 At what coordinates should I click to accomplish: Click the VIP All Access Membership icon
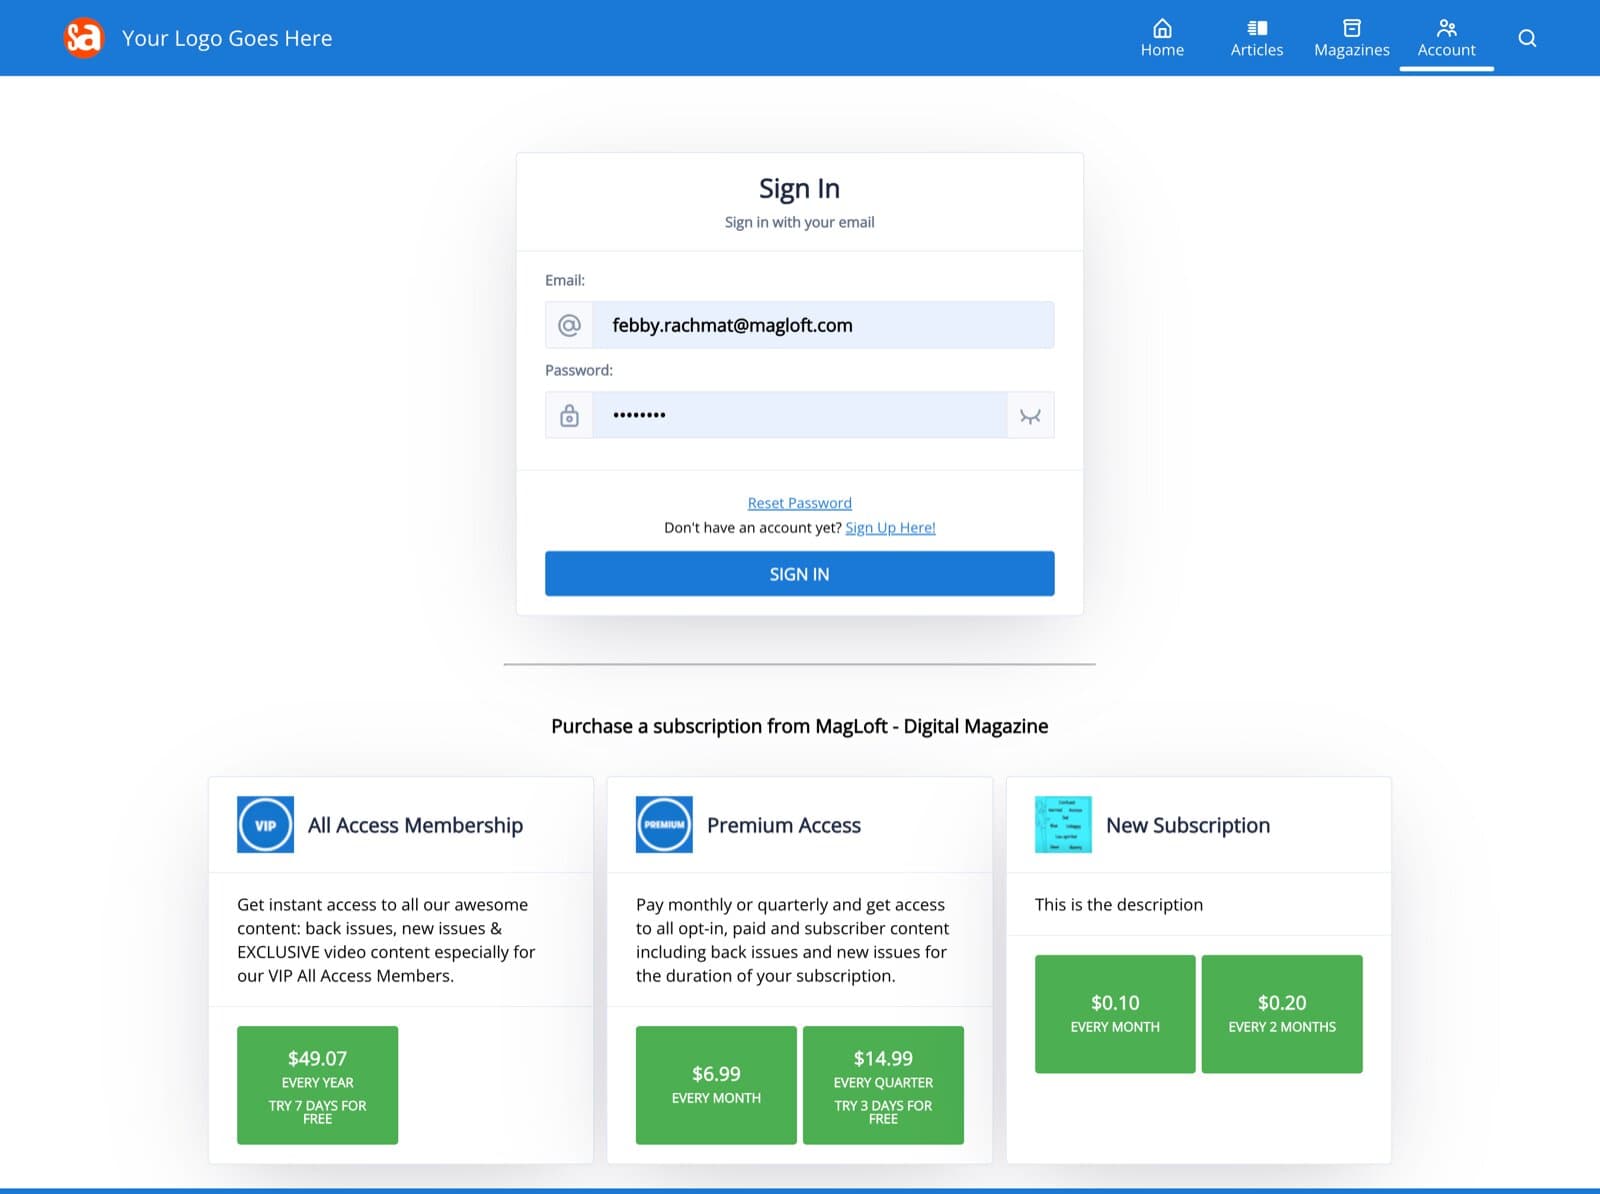(x=265, y=825)
